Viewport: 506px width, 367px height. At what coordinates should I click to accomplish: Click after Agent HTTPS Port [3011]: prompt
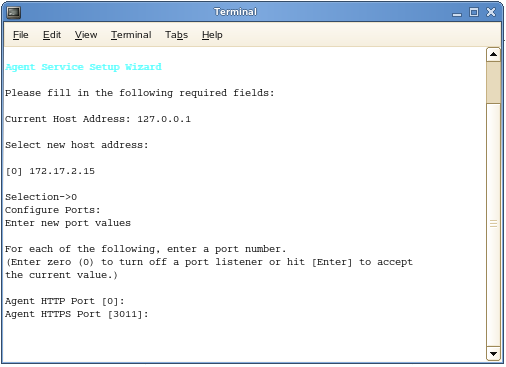pos(154,314)
